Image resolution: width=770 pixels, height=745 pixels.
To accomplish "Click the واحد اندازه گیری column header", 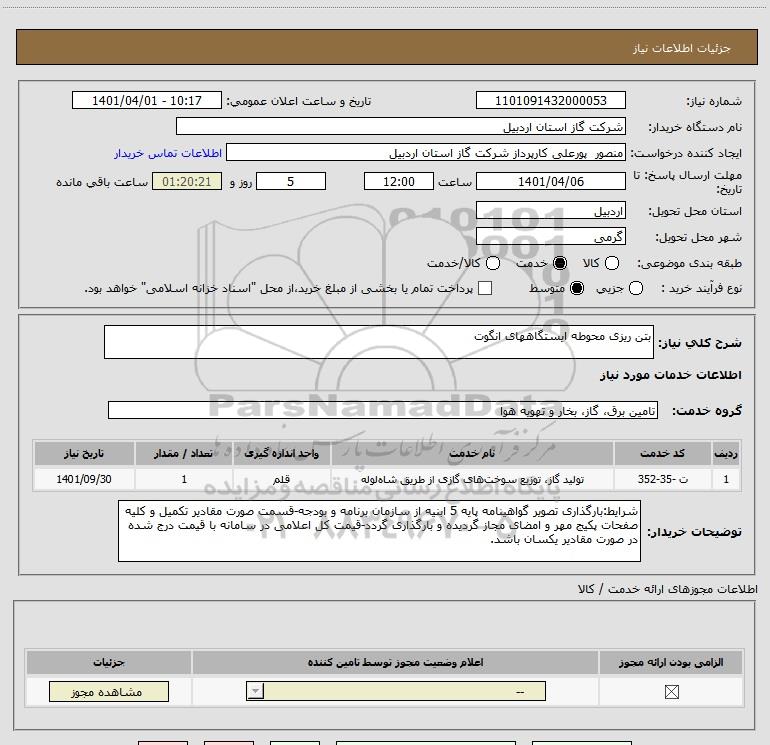I will [281, 453].
